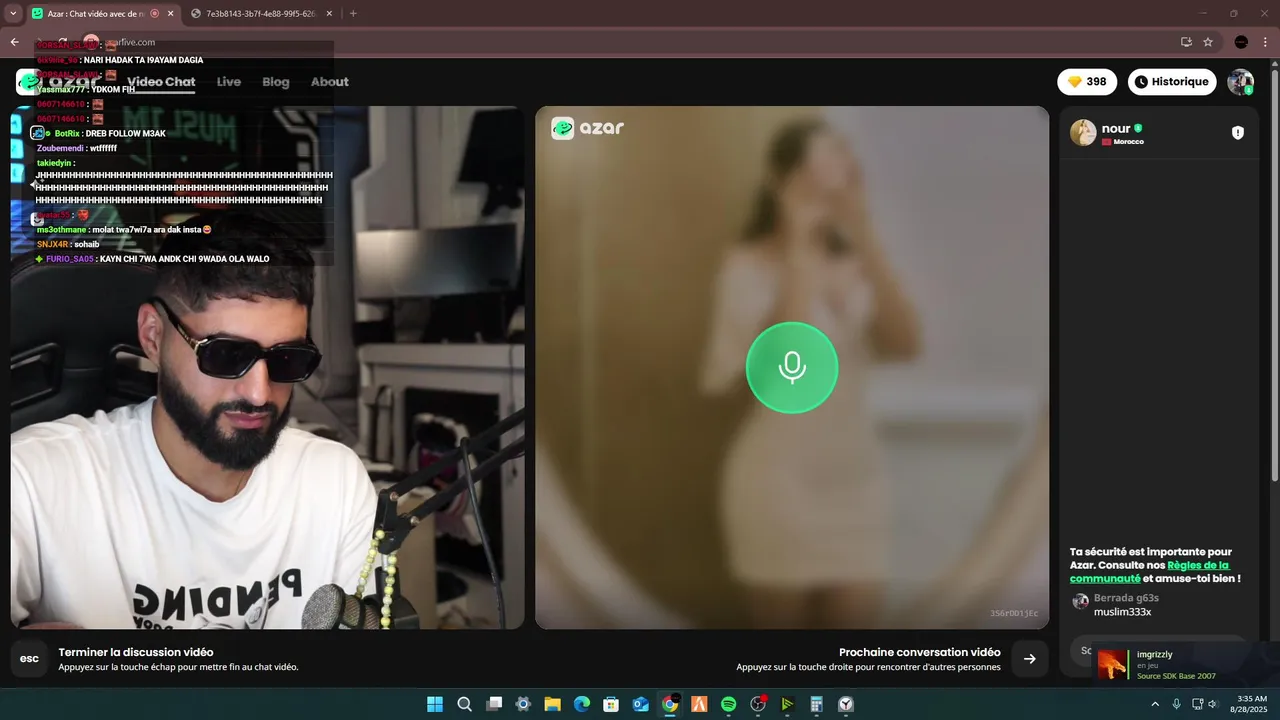Switch to the Live tab
Image resolution: width=1280 pixels, height=720 pixels.
229,82
